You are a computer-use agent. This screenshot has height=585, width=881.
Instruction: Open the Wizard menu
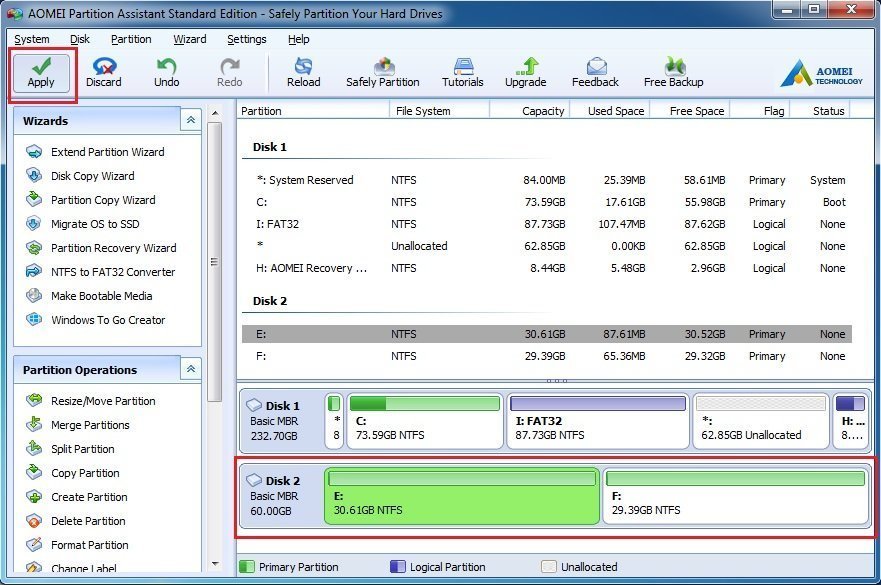[189, 39]
